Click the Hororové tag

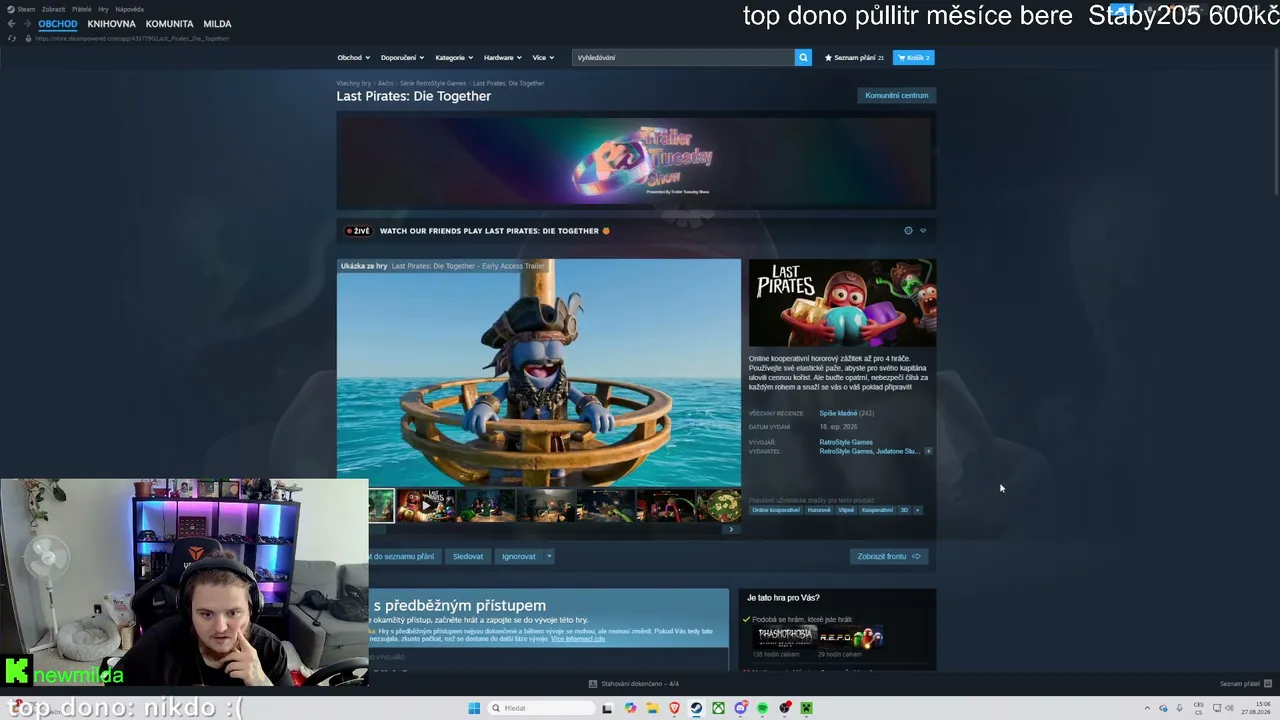click(x=819, y=510)
